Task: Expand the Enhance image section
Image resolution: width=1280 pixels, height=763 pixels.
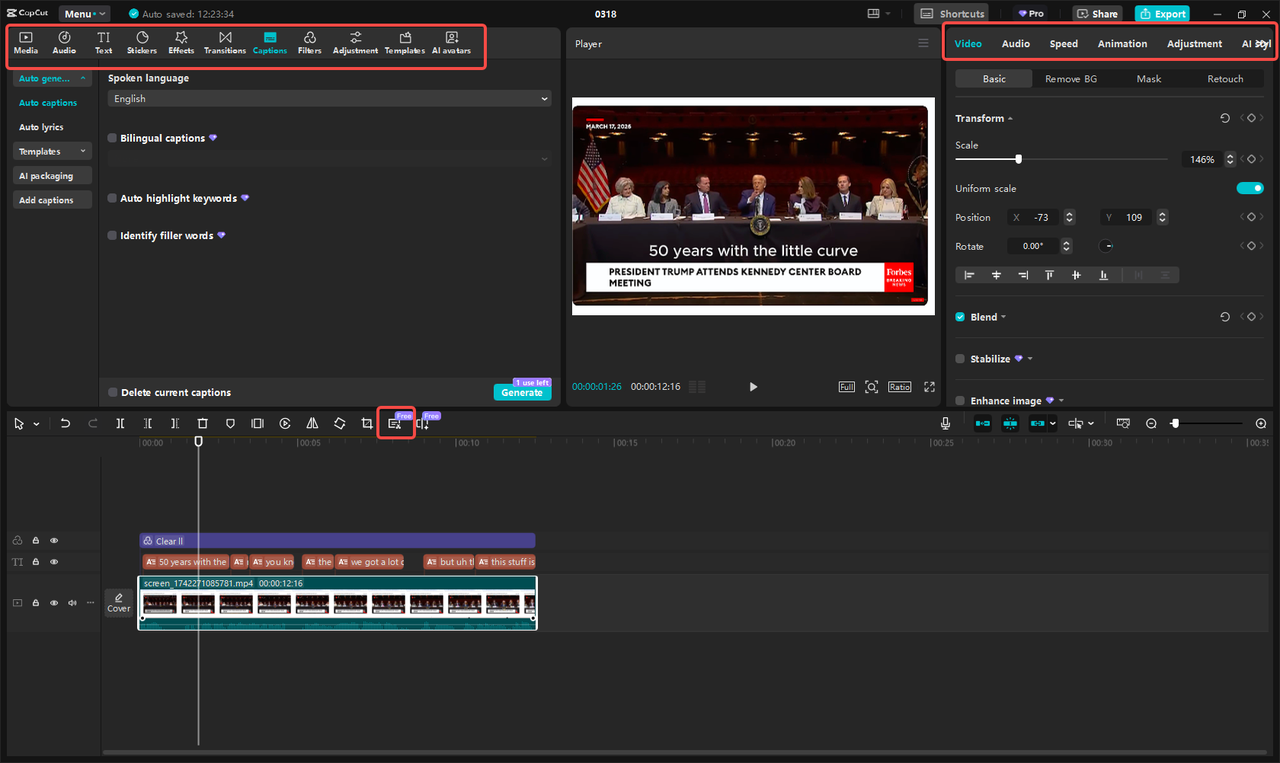Action: [x=1063, y=400]
